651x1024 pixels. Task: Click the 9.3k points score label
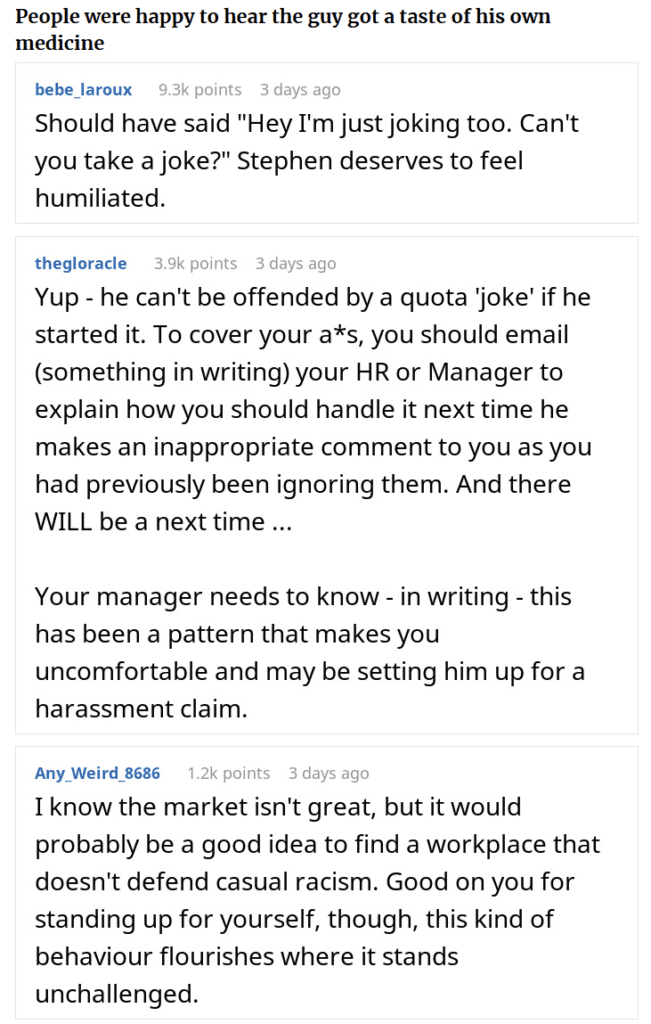[x=200, y=89]
